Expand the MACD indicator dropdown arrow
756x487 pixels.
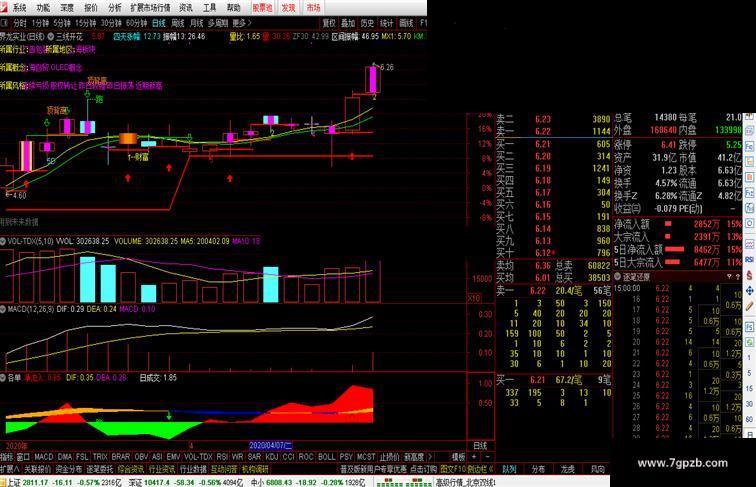3,309
